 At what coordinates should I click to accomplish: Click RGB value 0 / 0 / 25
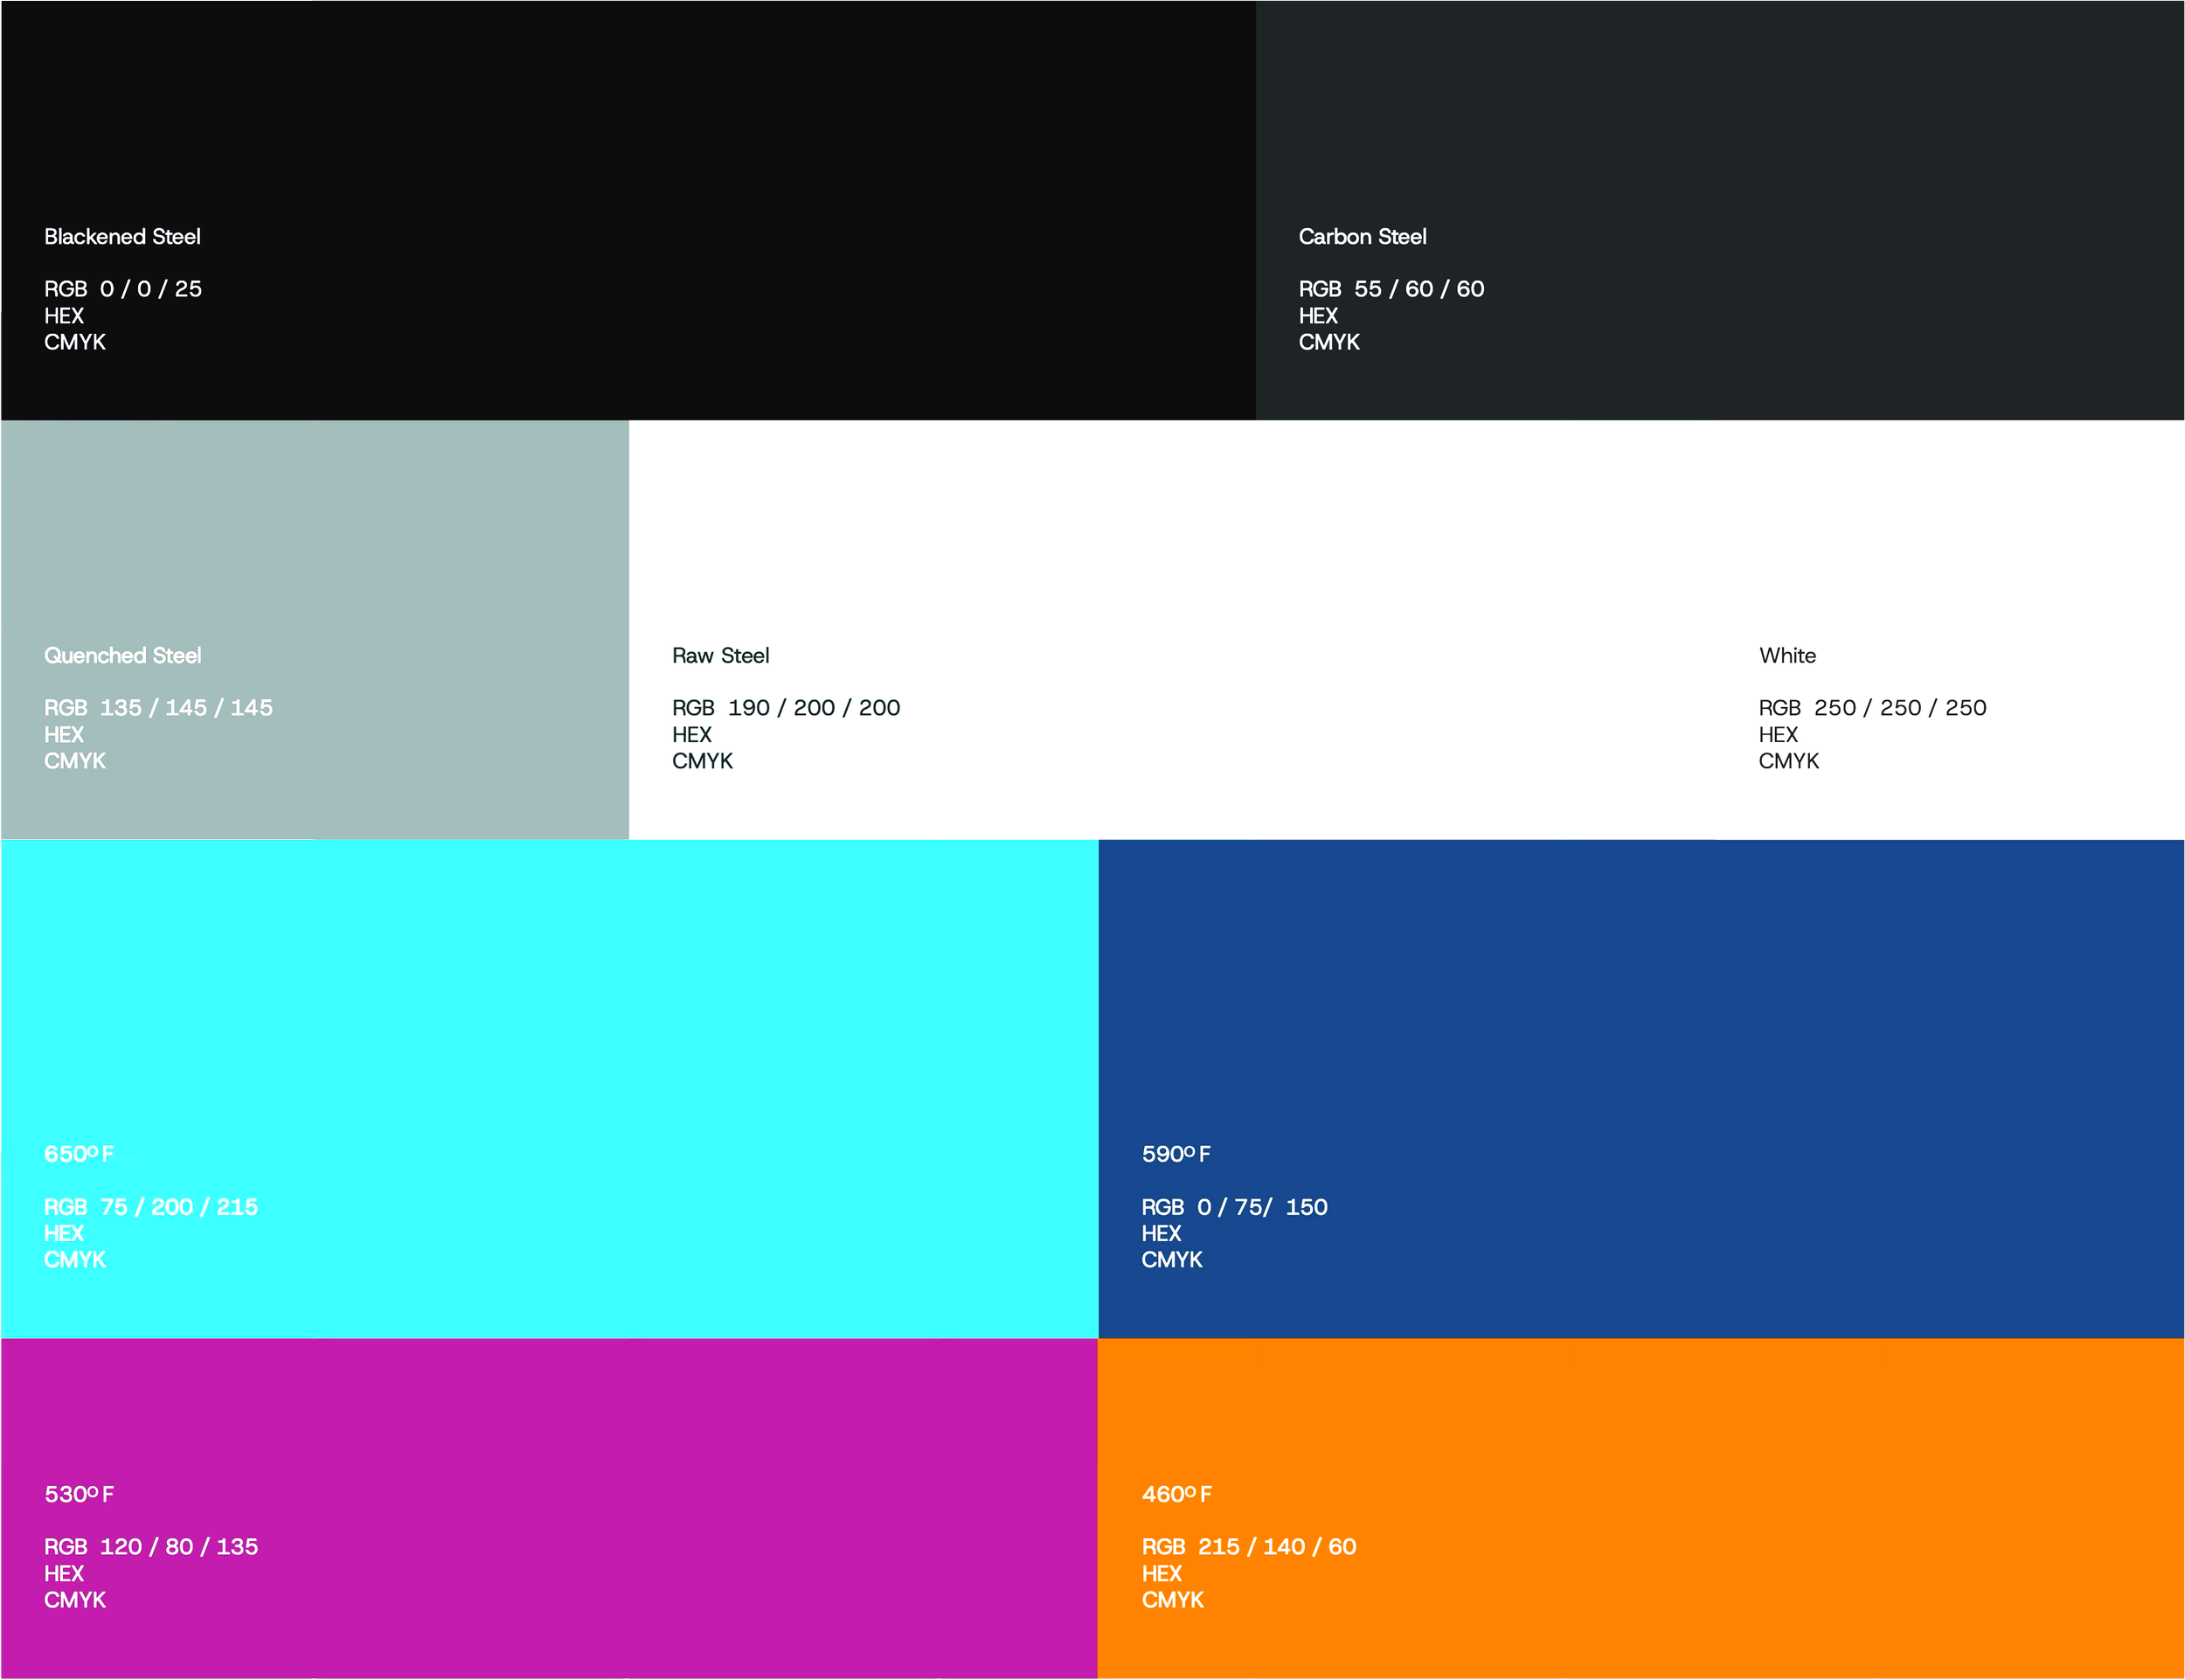point(150,289)
